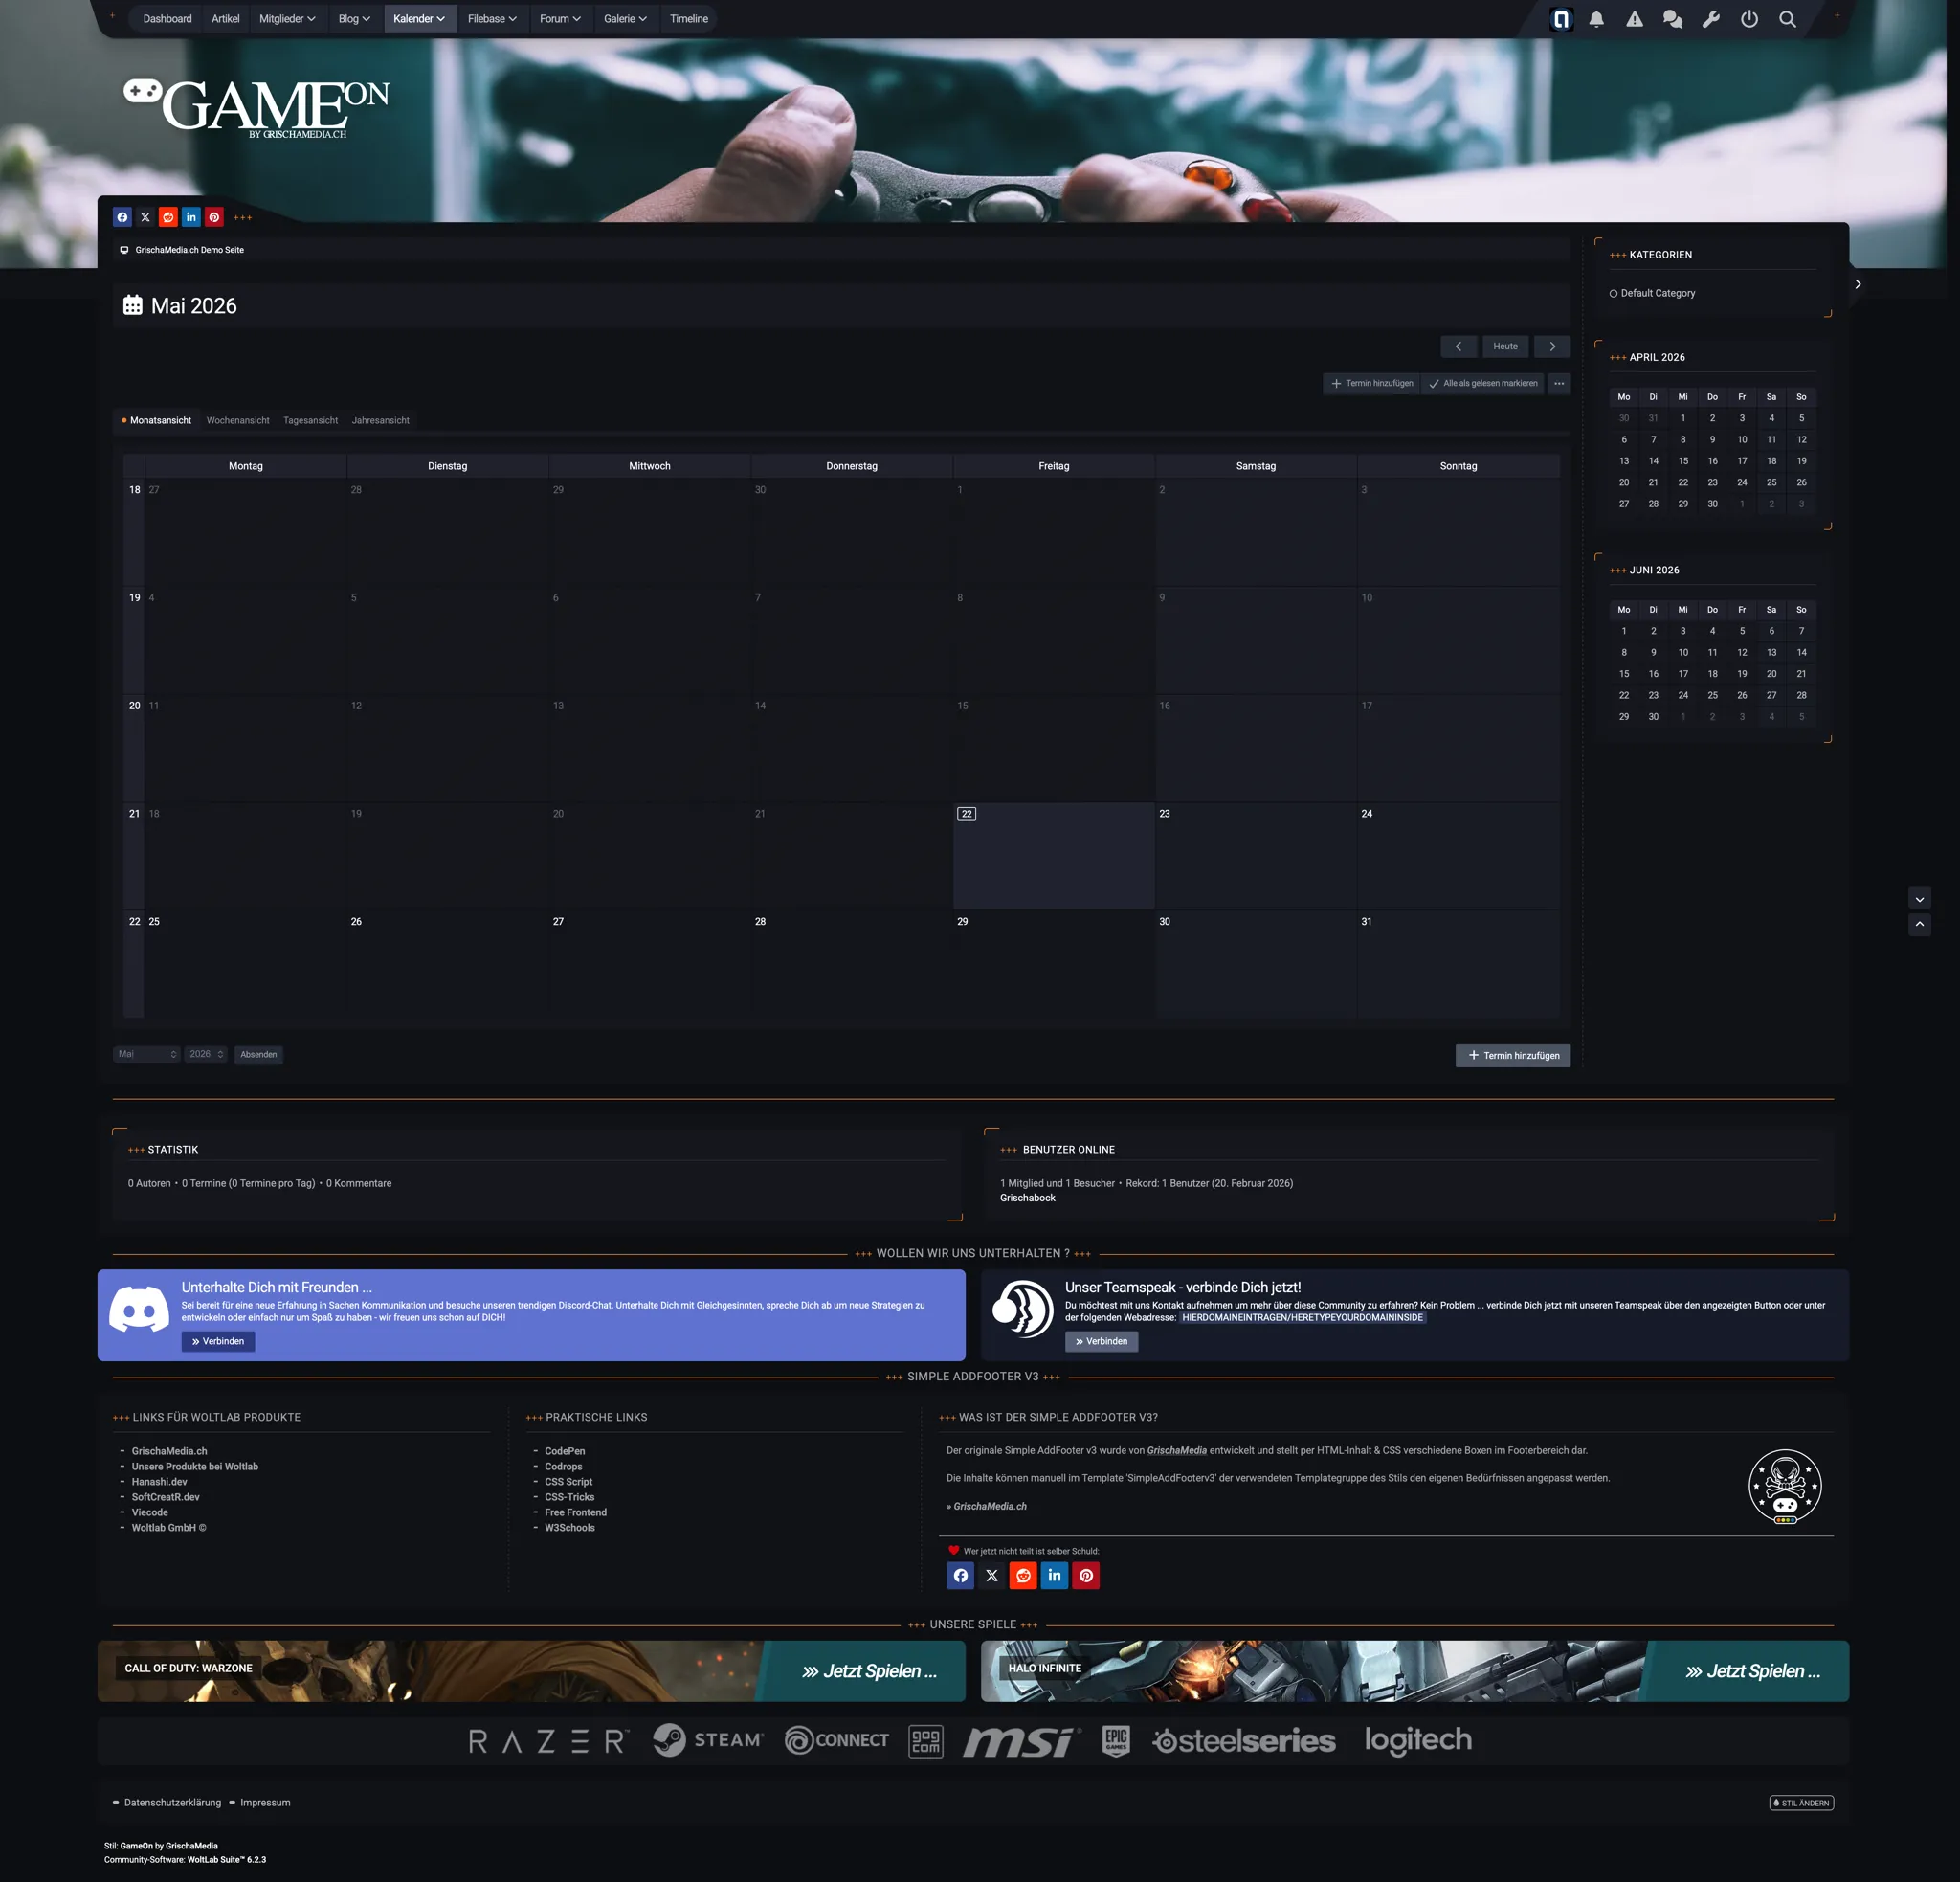
Task: Open the Timeline menu item
Action: pyautogui.click(x=689, y=19)
